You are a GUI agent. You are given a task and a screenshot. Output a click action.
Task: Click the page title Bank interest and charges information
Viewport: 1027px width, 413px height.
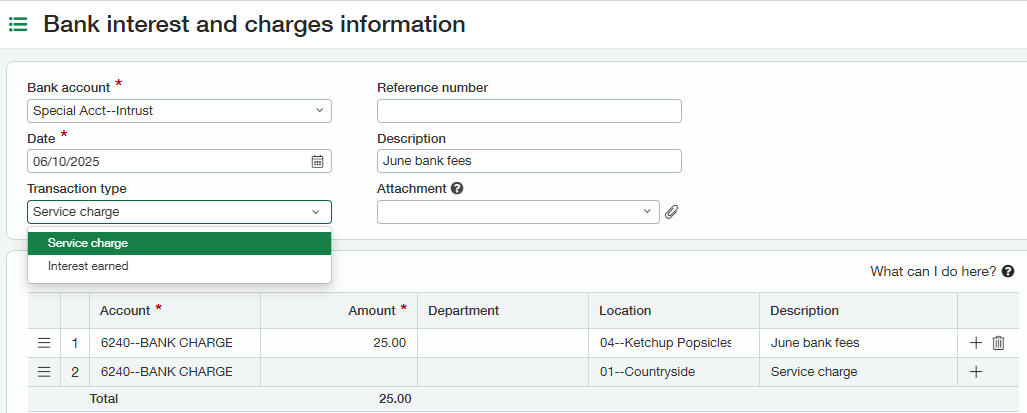coord(254,24)
